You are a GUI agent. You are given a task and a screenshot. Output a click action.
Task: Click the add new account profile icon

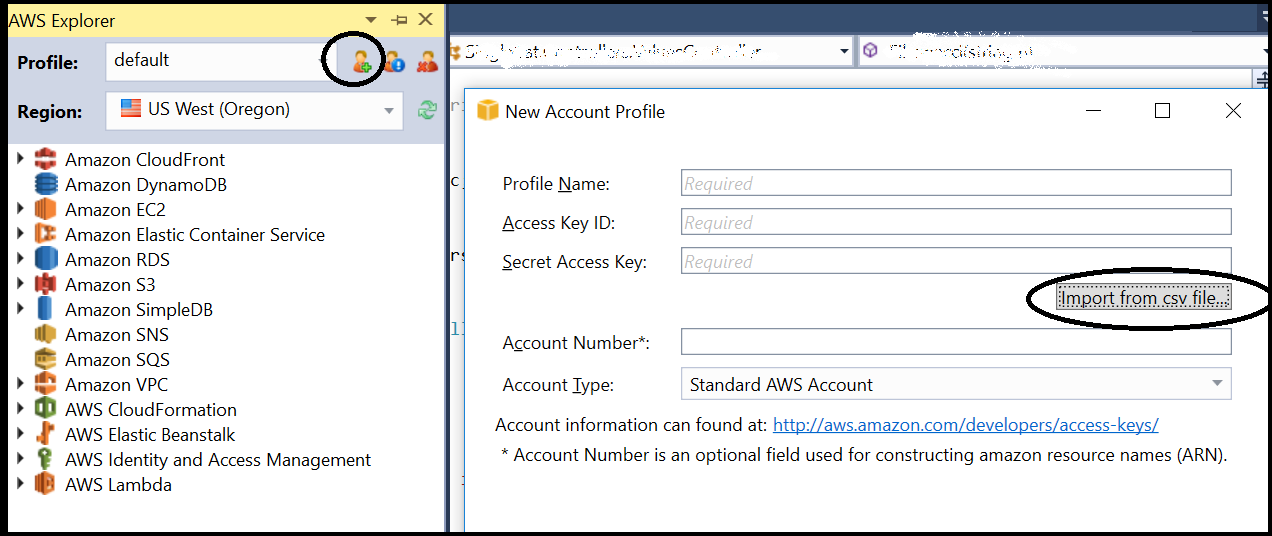(361, 62)
